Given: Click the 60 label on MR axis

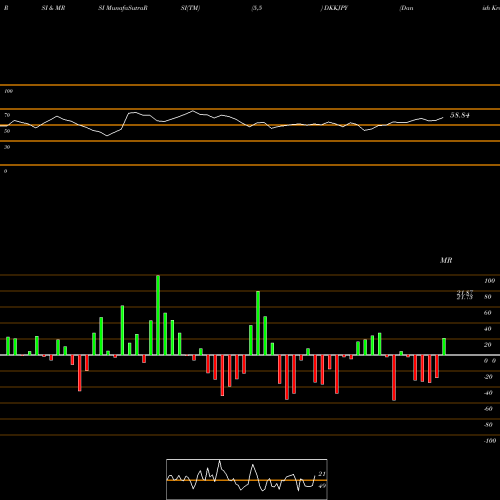Looking at the screenshot, I should (488, 313).
